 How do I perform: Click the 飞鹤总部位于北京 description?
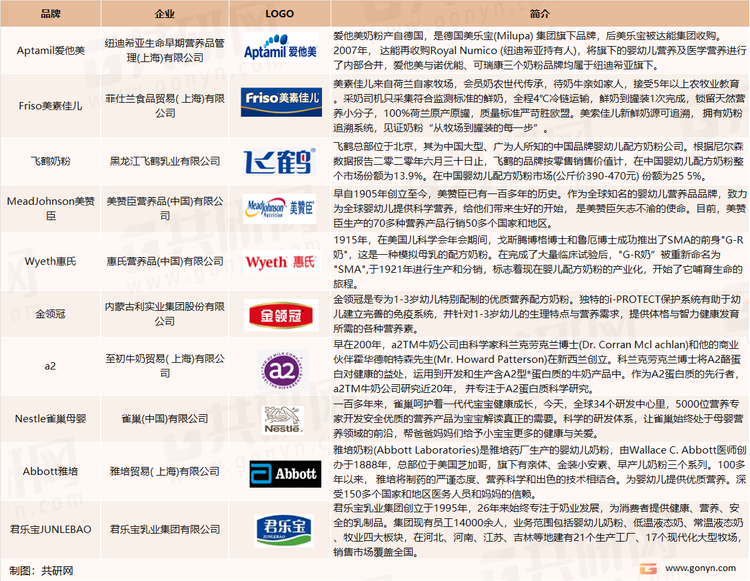point(540,161)
